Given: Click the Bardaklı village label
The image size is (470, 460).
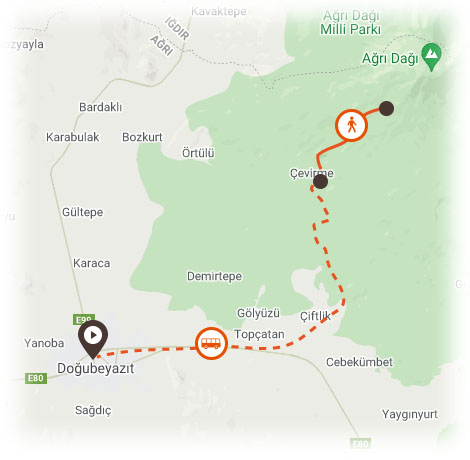Looking at the screenshot, I should pos(100,107).
